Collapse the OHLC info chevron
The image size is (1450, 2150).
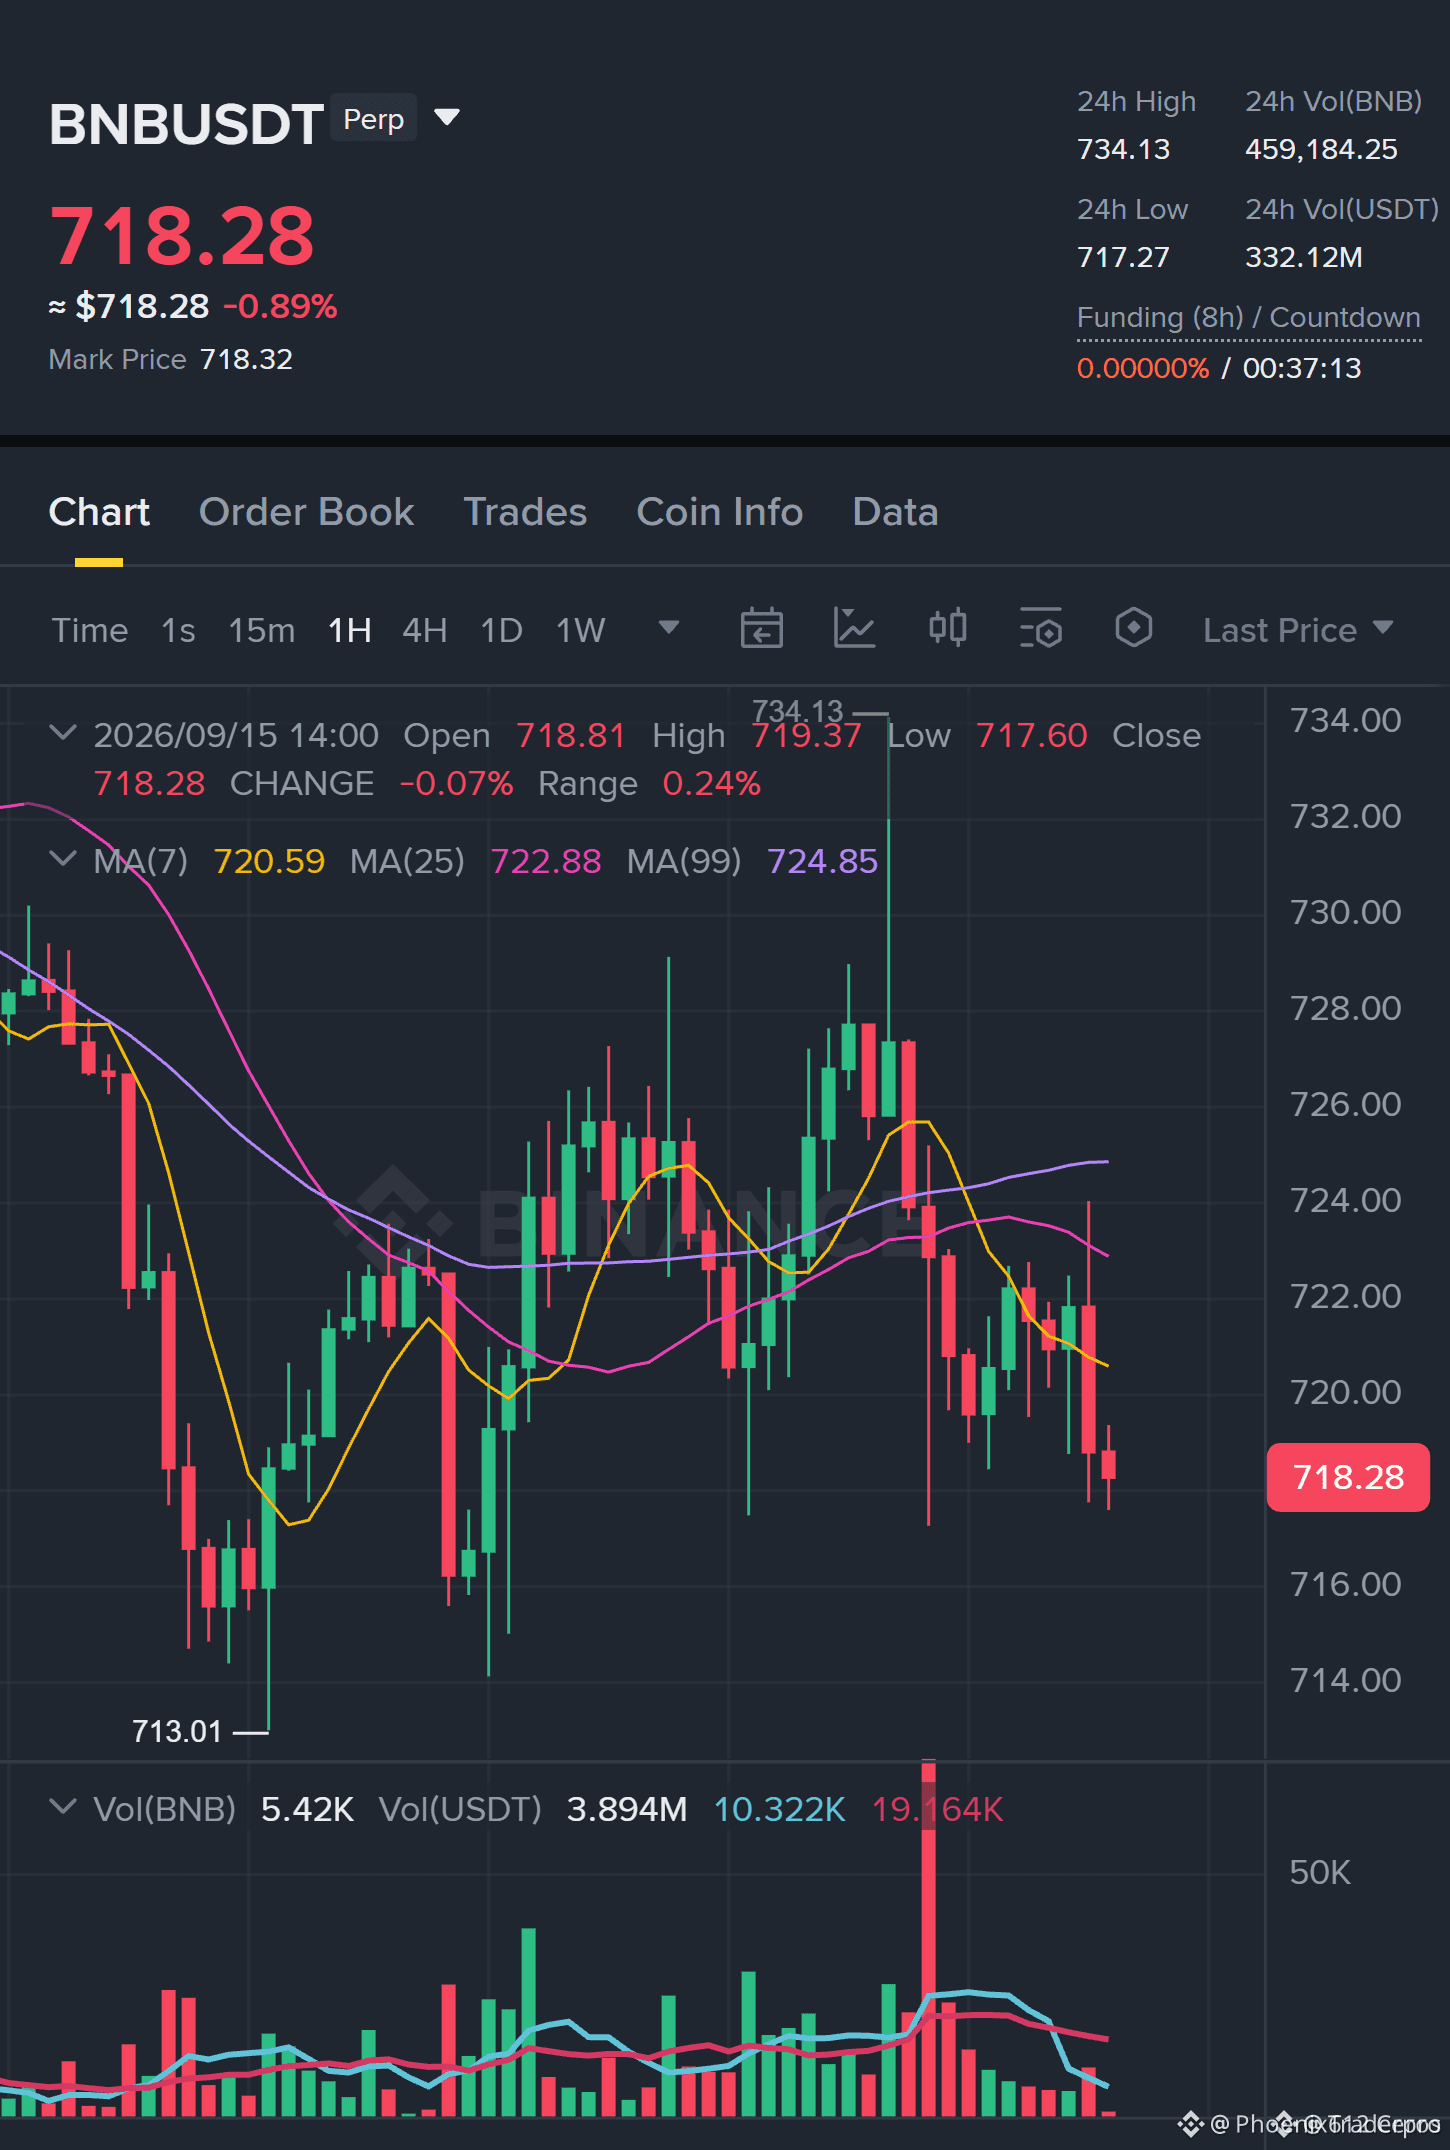coord(63,733)
